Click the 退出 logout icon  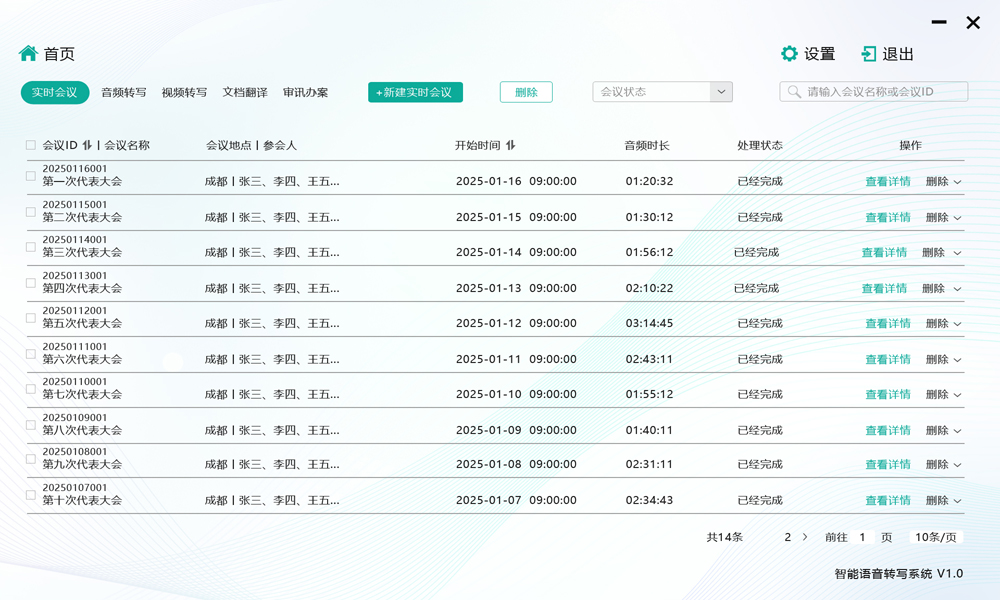click(x=869, y=54)
